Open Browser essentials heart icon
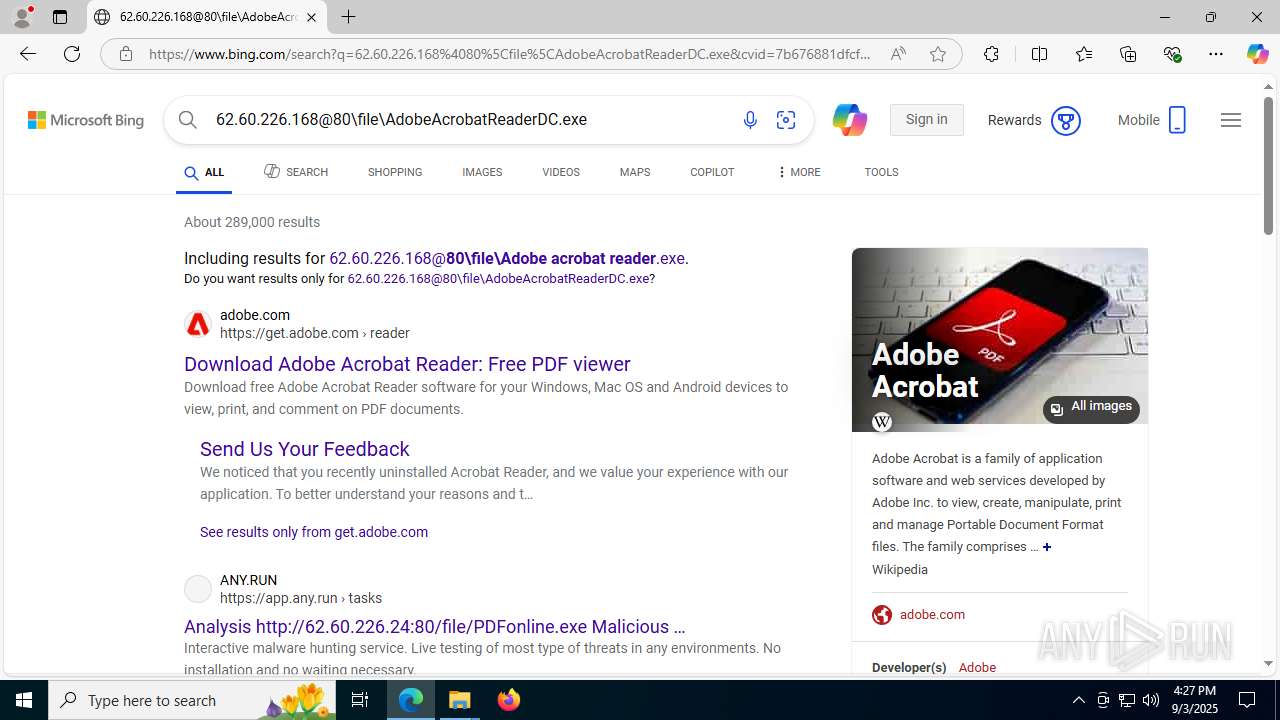Image resolution: width=1280 pixels, height=720 pixels. 1172,54
